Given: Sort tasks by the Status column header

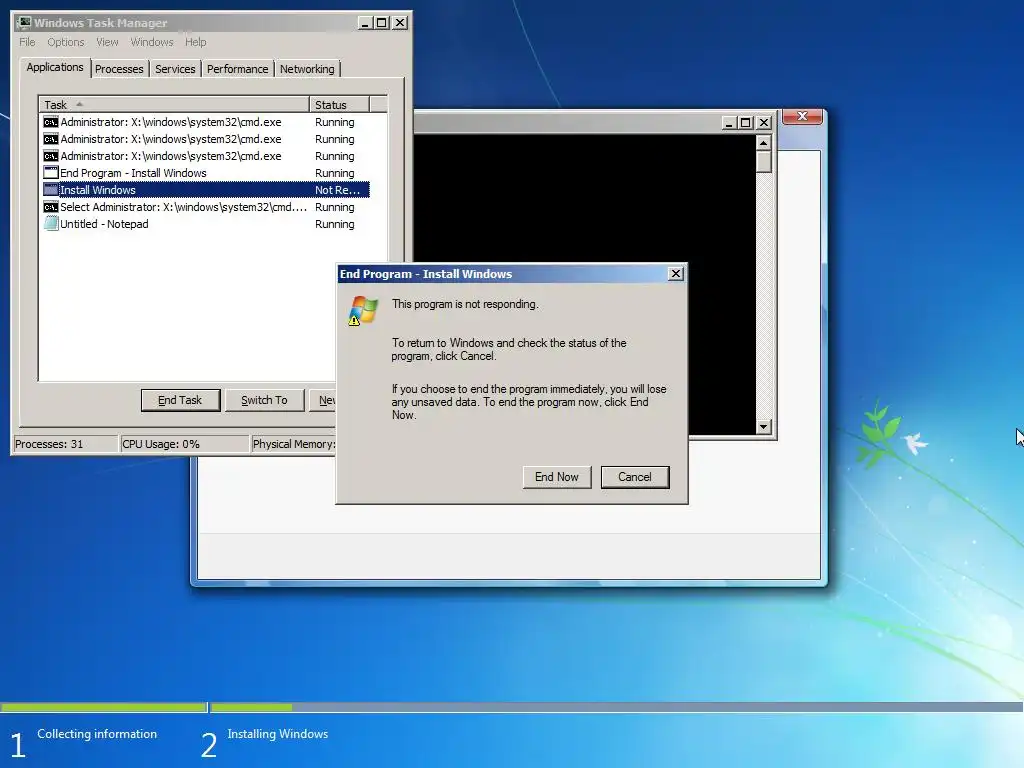Looking at the screenshot, I should point(339,104).
